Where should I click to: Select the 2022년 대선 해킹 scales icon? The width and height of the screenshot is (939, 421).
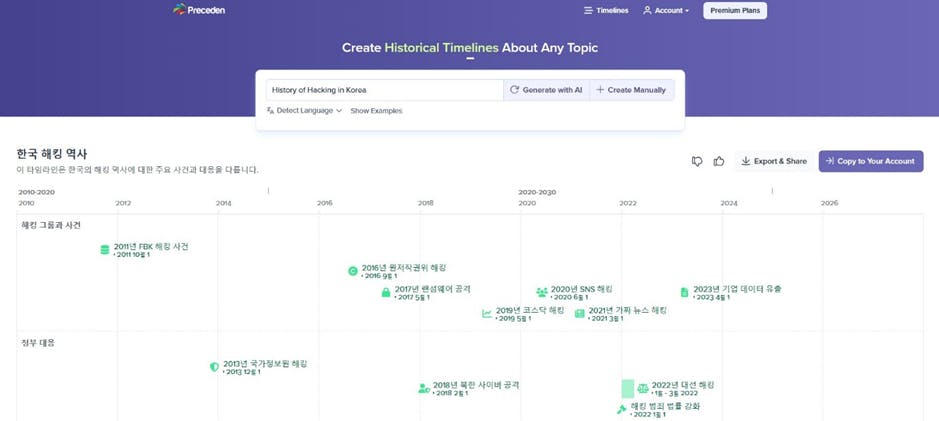643,388
